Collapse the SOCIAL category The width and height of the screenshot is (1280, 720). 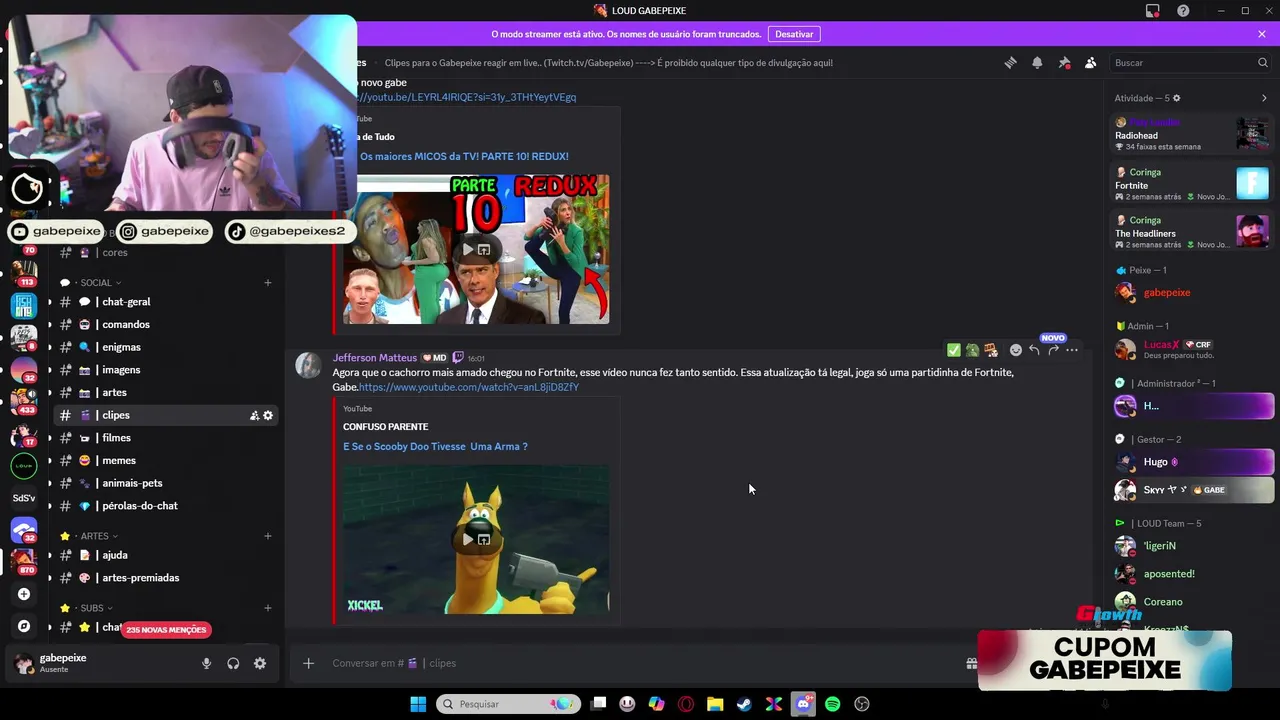click(97, 283)
